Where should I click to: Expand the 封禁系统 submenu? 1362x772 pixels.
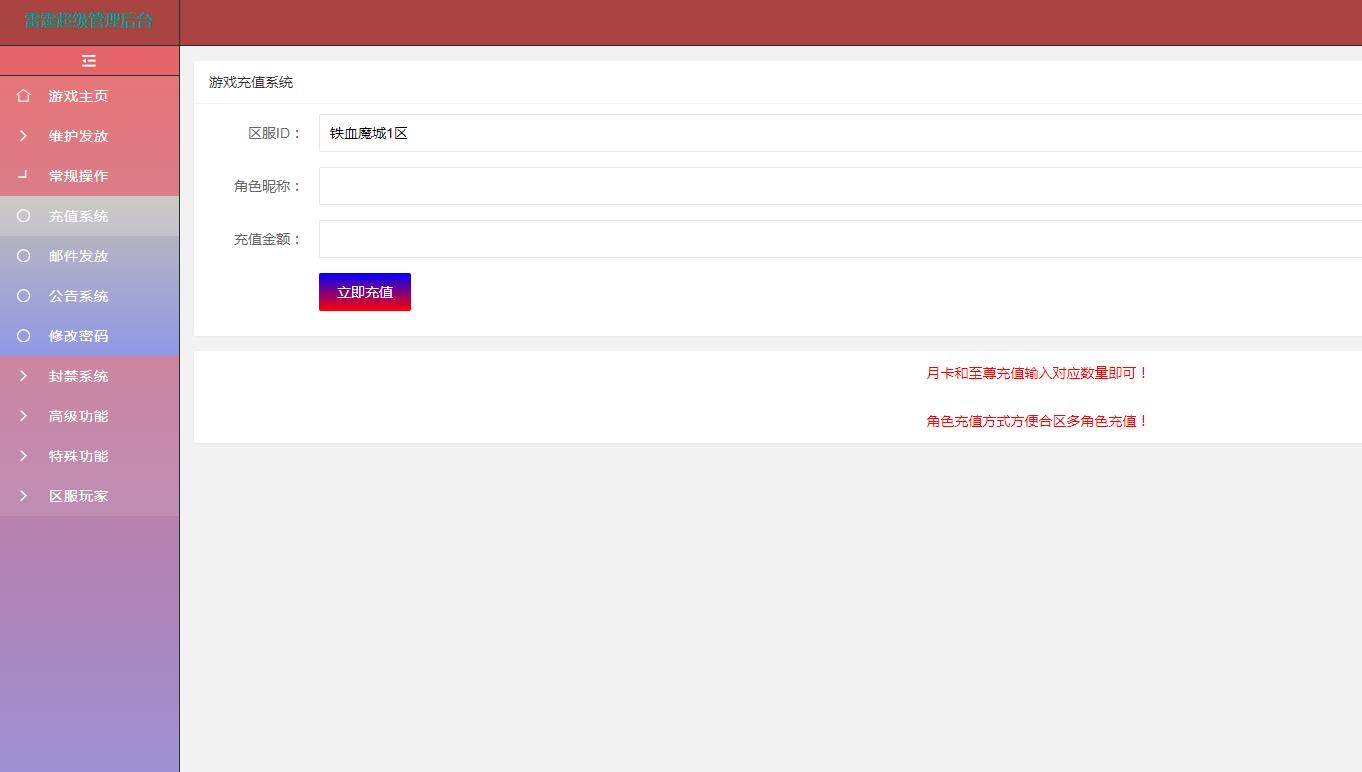click(x=78, y=376)
